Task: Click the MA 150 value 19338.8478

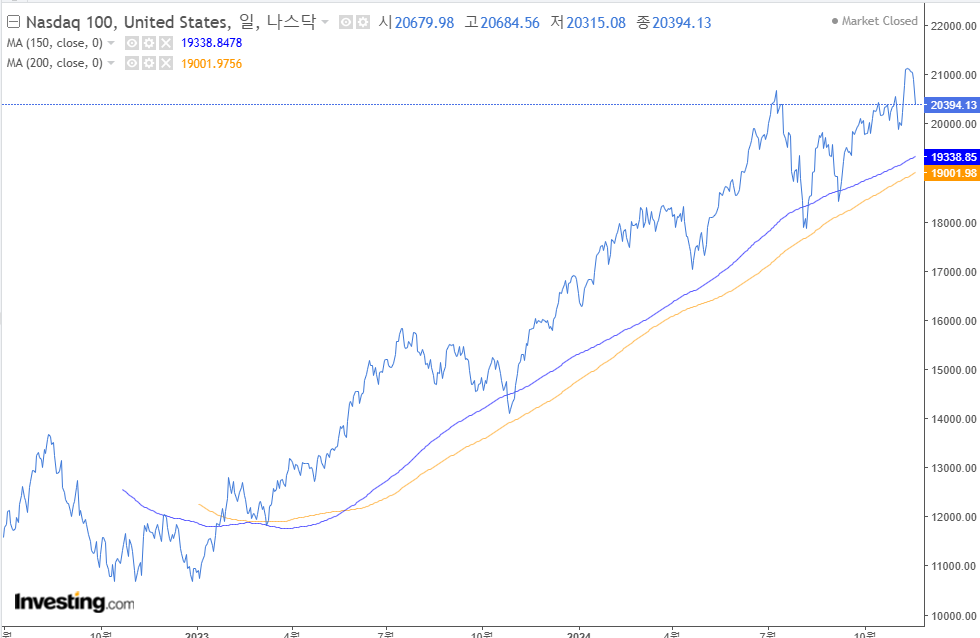Action: tap(211, 43)
